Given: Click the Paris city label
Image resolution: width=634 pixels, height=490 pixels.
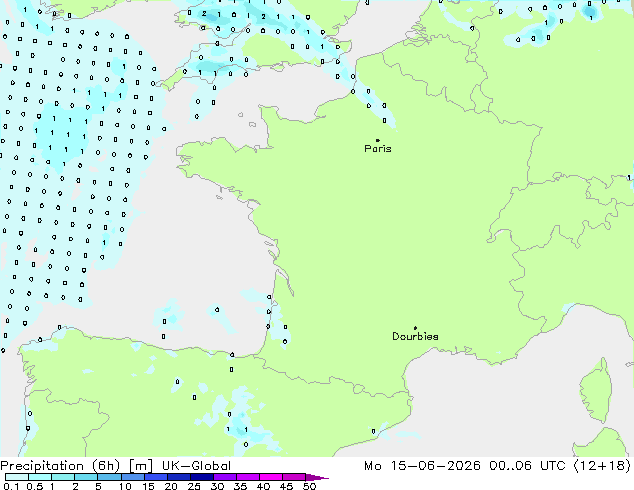Looking at the screenshot, I should pos(378,149).
